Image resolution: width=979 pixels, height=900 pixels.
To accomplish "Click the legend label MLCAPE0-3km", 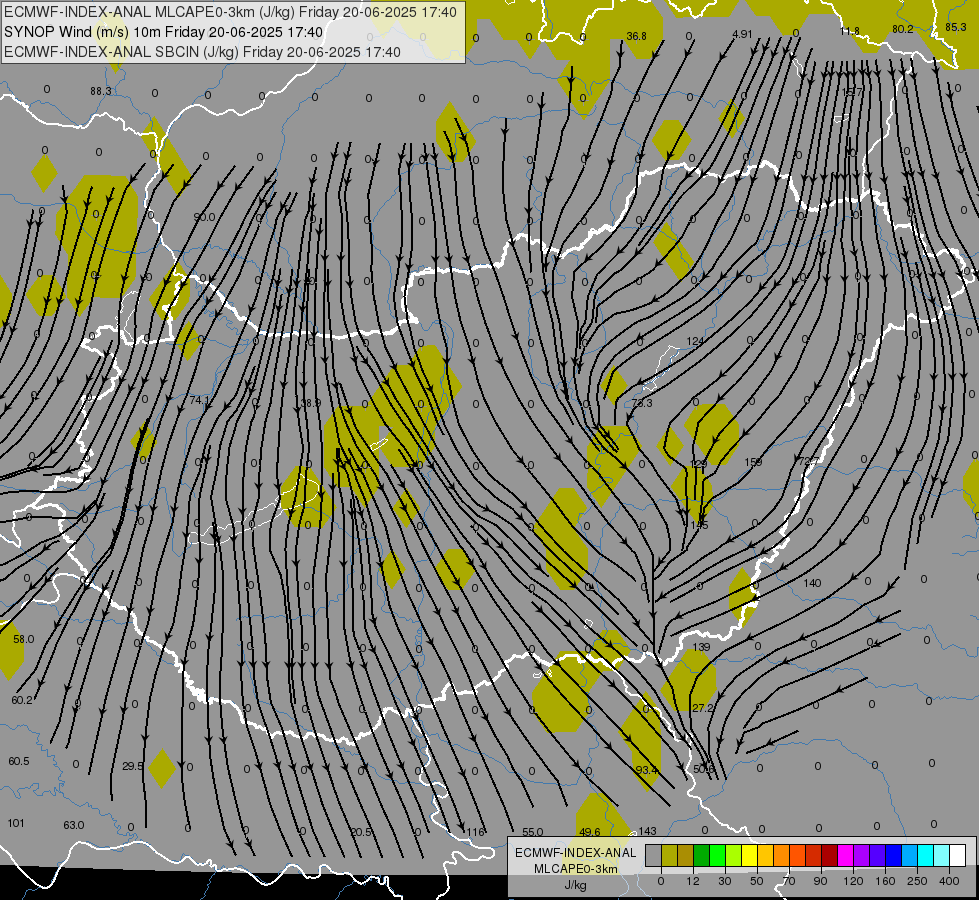I will pos(576,869).
